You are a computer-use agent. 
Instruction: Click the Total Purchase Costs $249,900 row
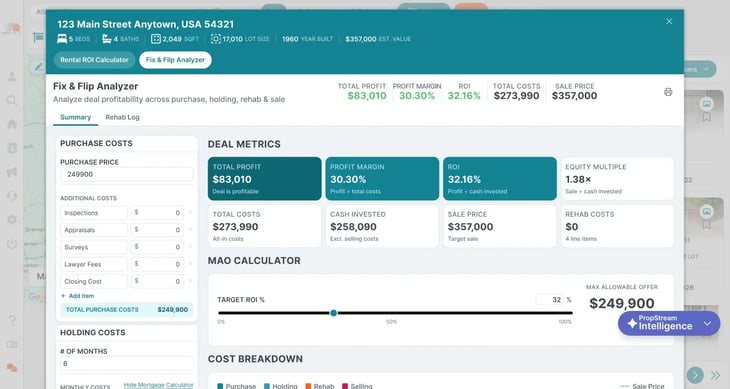(127, 309)
